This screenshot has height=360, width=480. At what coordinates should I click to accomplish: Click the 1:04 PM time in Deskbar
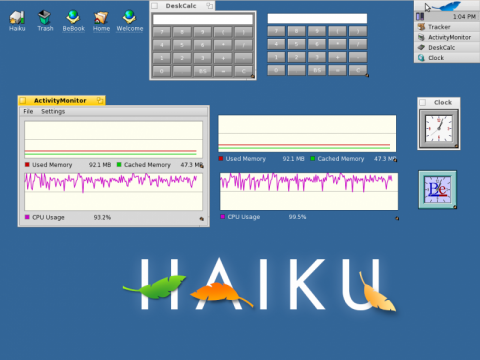pyautogui.click(x=464, y=16)
